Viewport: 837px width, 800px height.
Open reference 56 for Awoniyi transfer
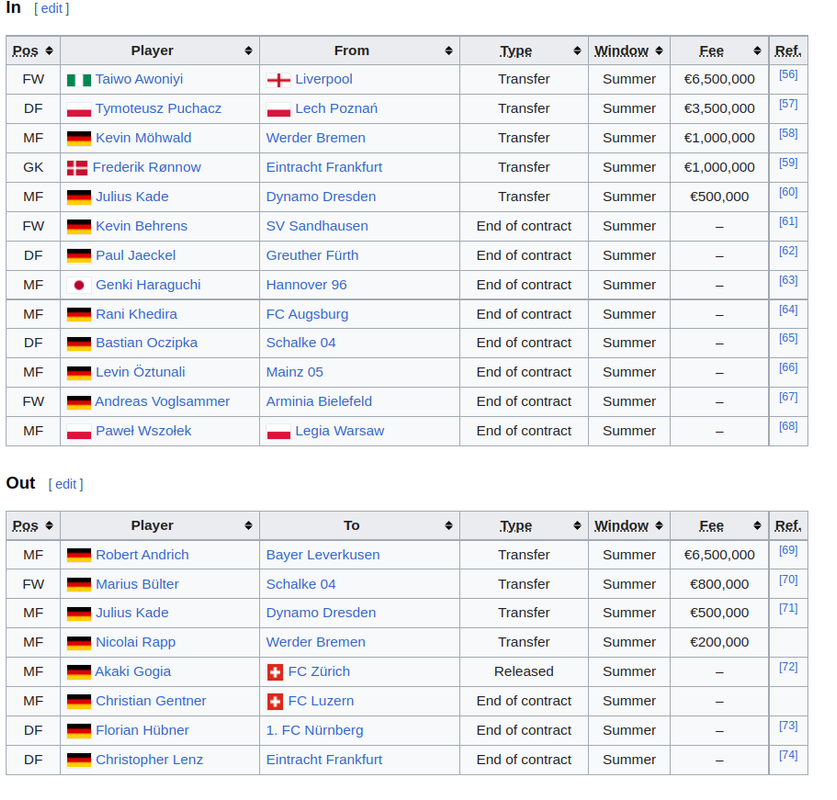788,74
